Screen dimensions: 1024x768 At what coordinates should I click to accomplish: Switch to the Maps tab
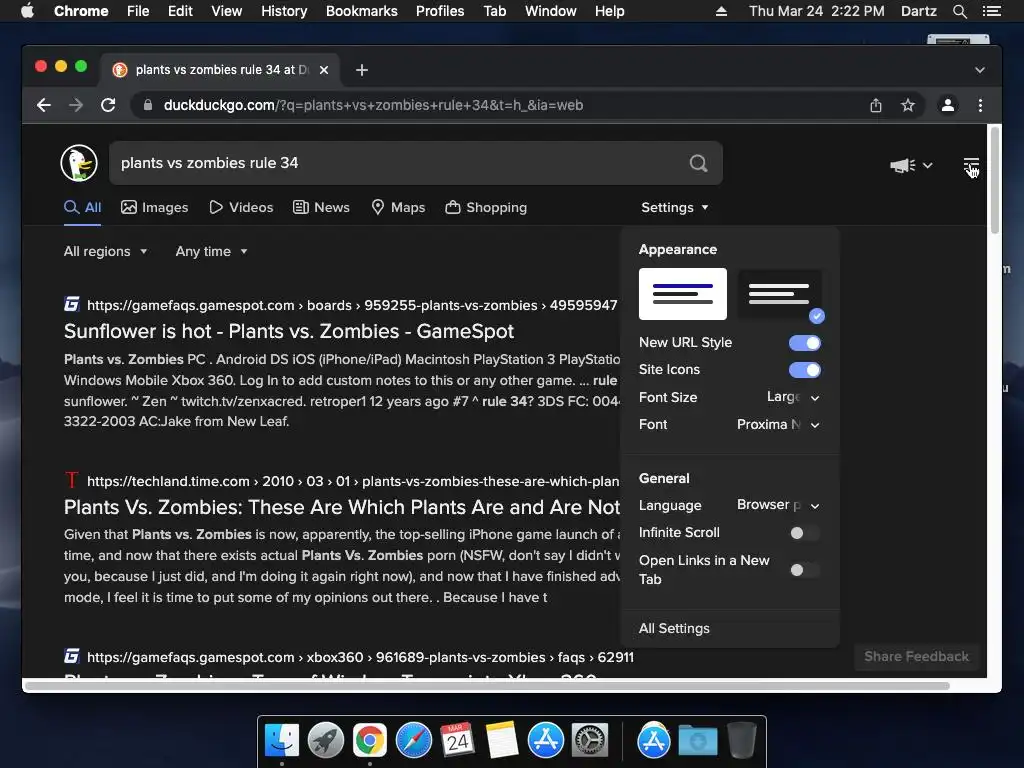pos(398,208)
